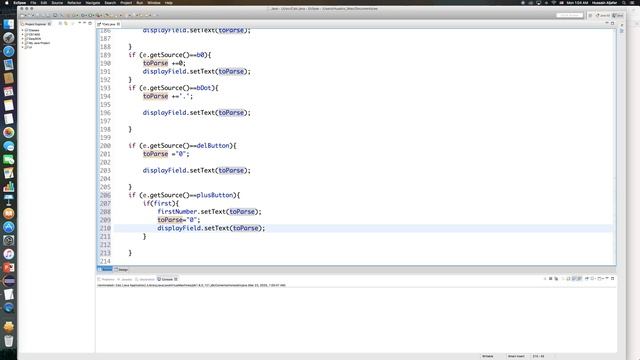Open the Source menu
The image size is (640, 360).
pyautogui.click(x=57, y=2)
